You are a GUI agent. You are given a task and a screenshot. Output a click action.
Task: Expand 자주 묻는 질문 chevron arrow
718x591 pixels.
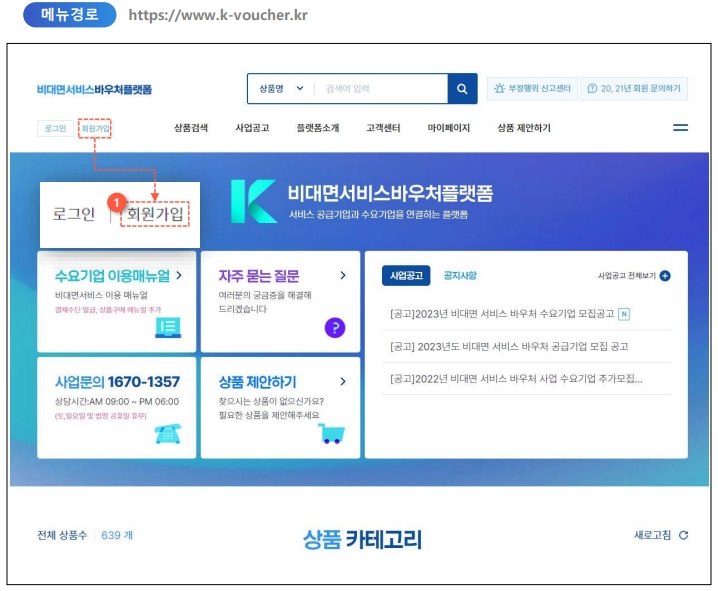[x=343, y=275]
